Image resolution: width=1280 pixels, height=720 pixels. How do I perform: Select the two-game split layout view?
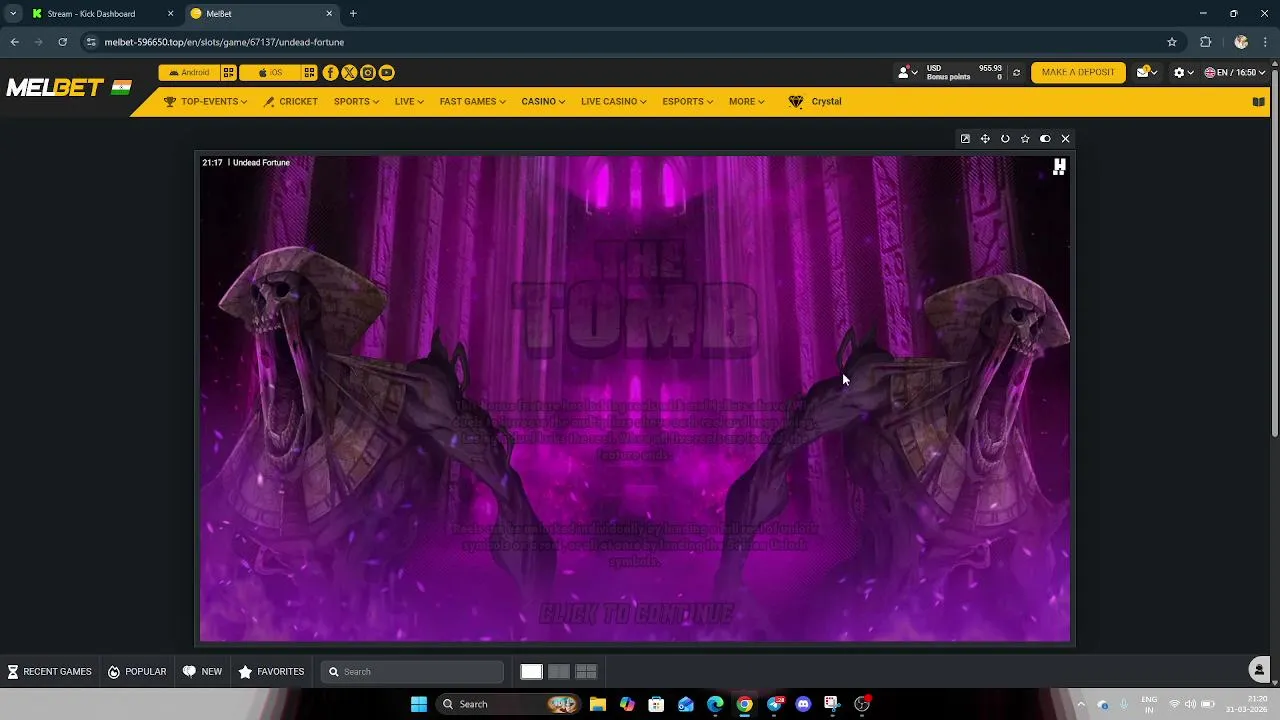(559, 672)
